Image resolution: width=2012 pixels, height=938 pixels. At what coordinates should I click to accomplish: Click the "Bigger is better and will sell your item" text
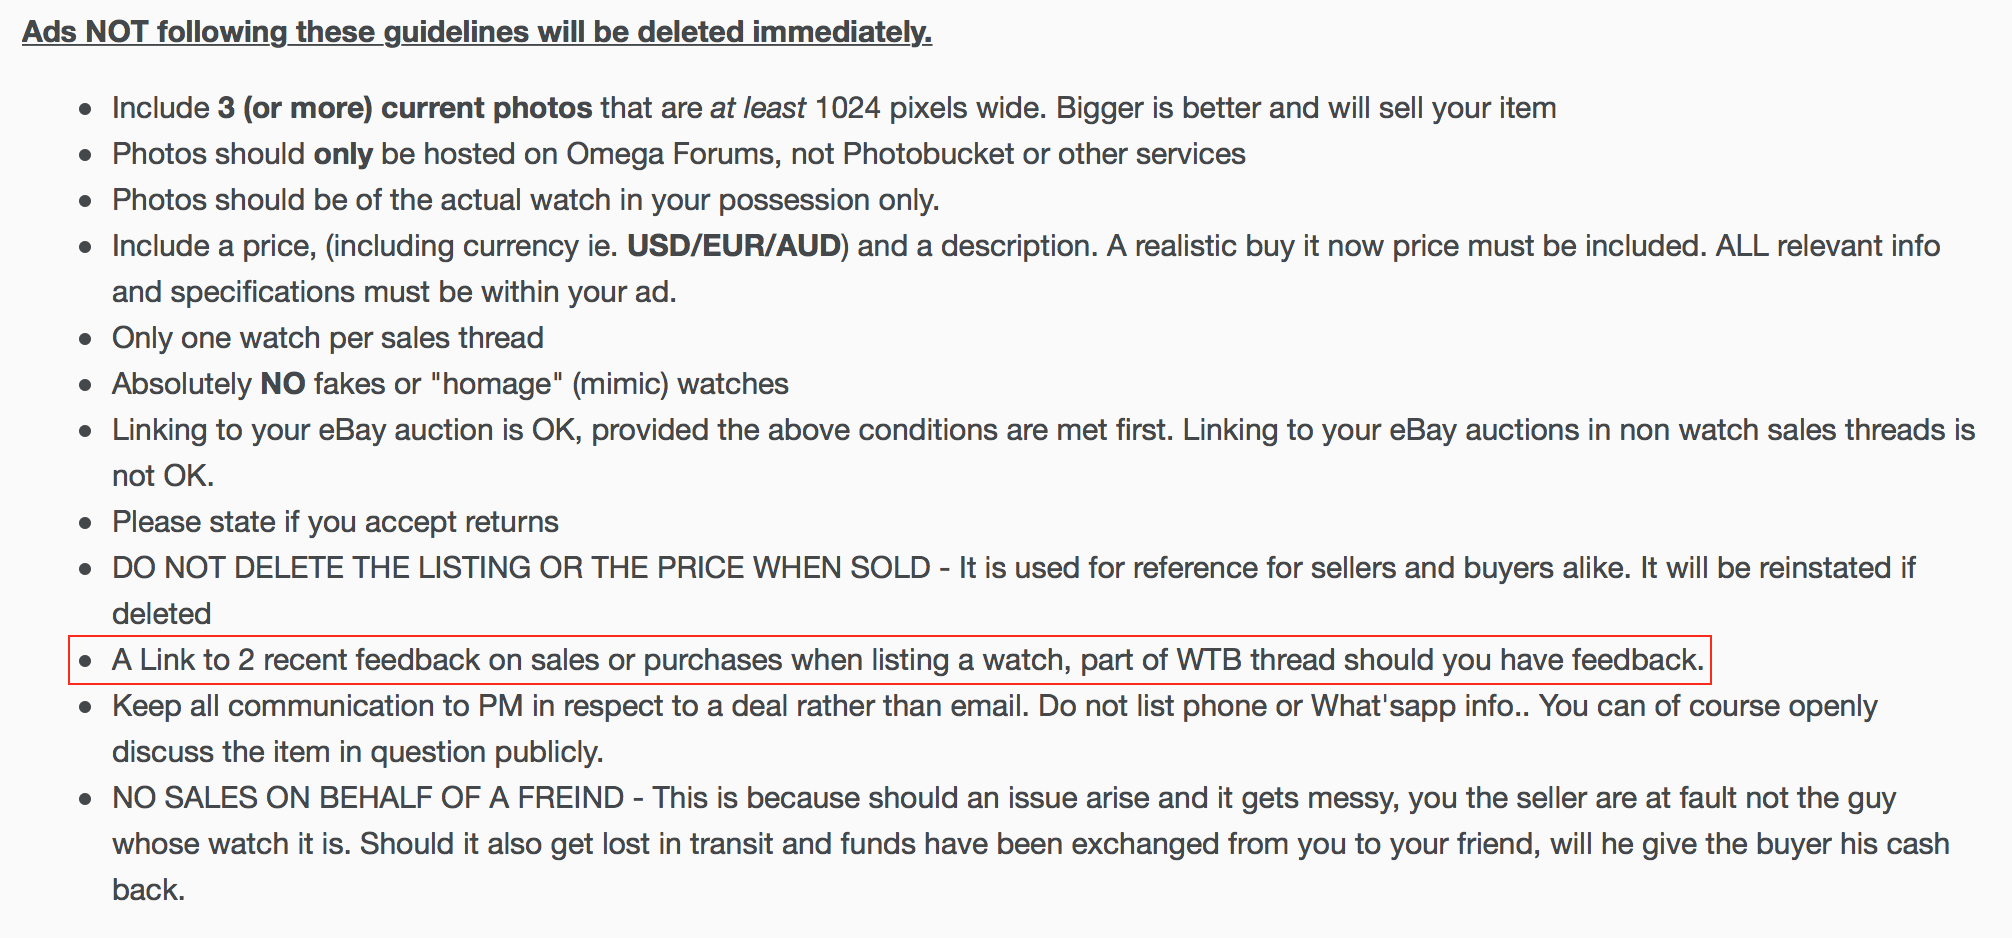point(1306,108)
